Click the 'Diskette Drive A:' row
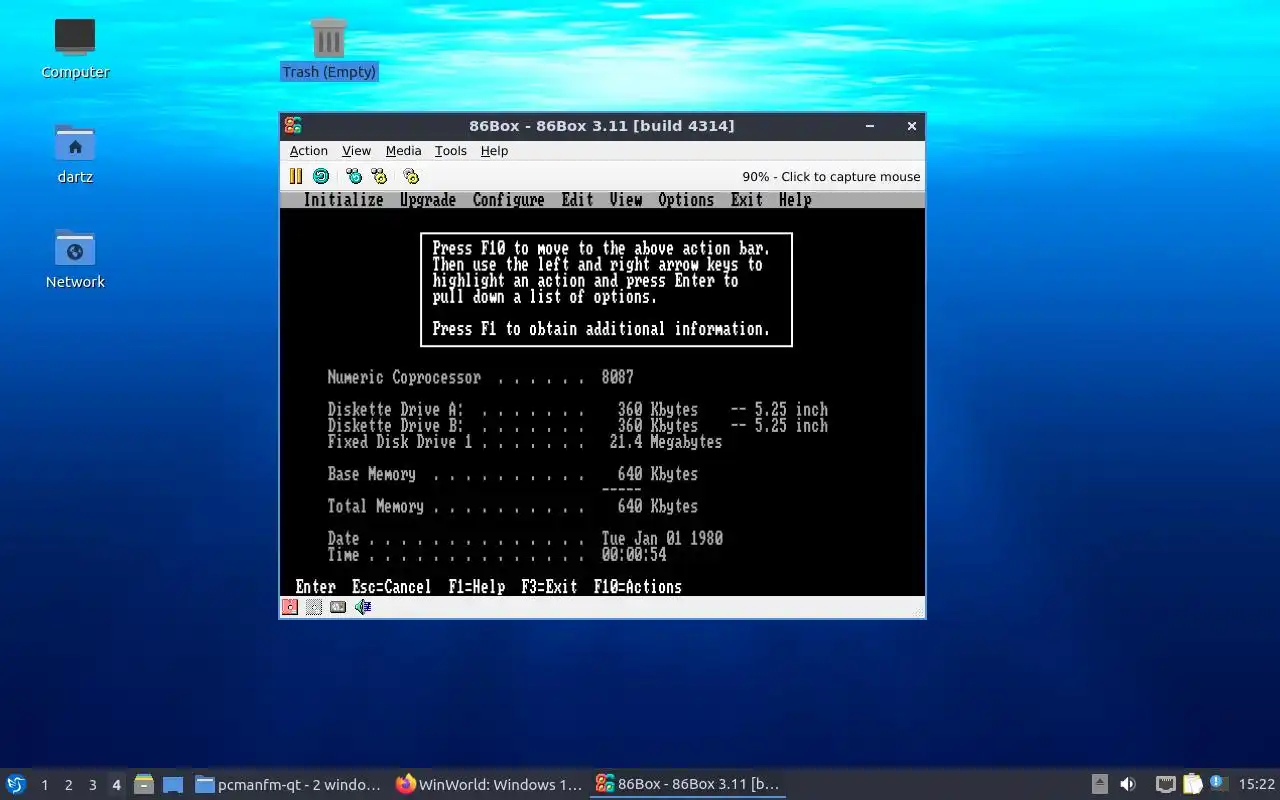 point(577,410)
